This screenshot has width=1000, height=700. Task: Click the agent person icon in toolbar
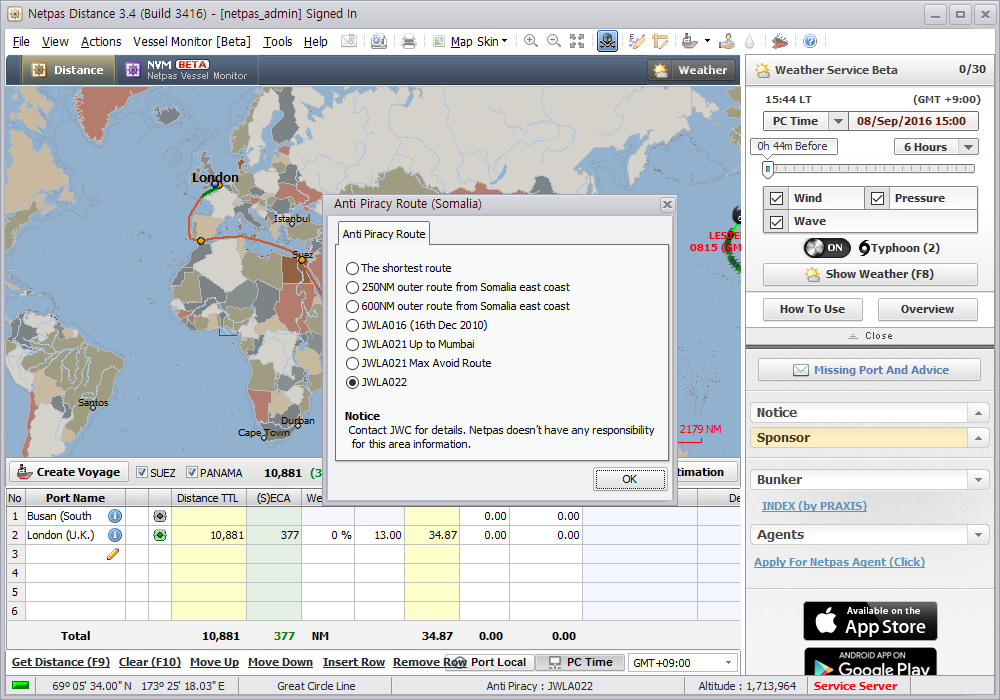pyautogui.click(x=726, y=41)
